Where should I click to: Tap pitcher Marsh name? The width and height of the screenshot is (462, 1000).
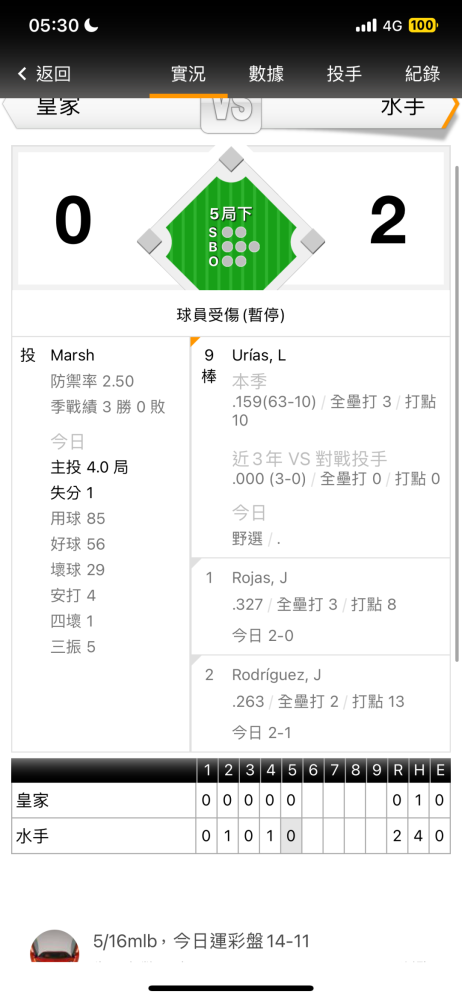pos(72,355)
